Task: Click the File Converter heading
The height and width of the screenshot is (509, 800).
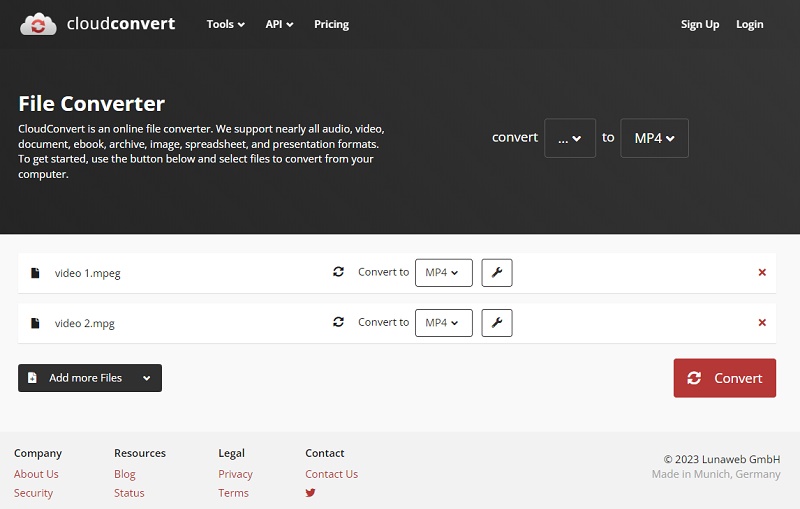Action: 92,104
